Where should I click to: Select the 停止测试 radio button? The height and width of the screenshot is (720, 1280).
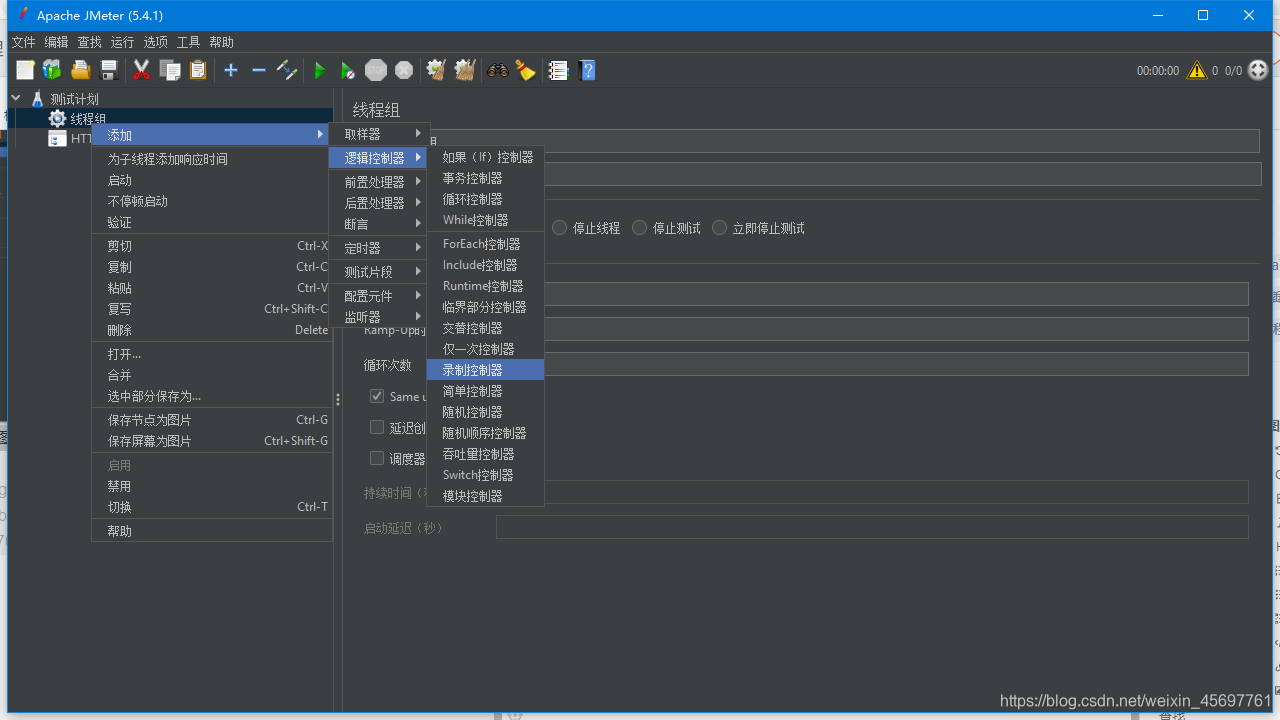point(640,228)
